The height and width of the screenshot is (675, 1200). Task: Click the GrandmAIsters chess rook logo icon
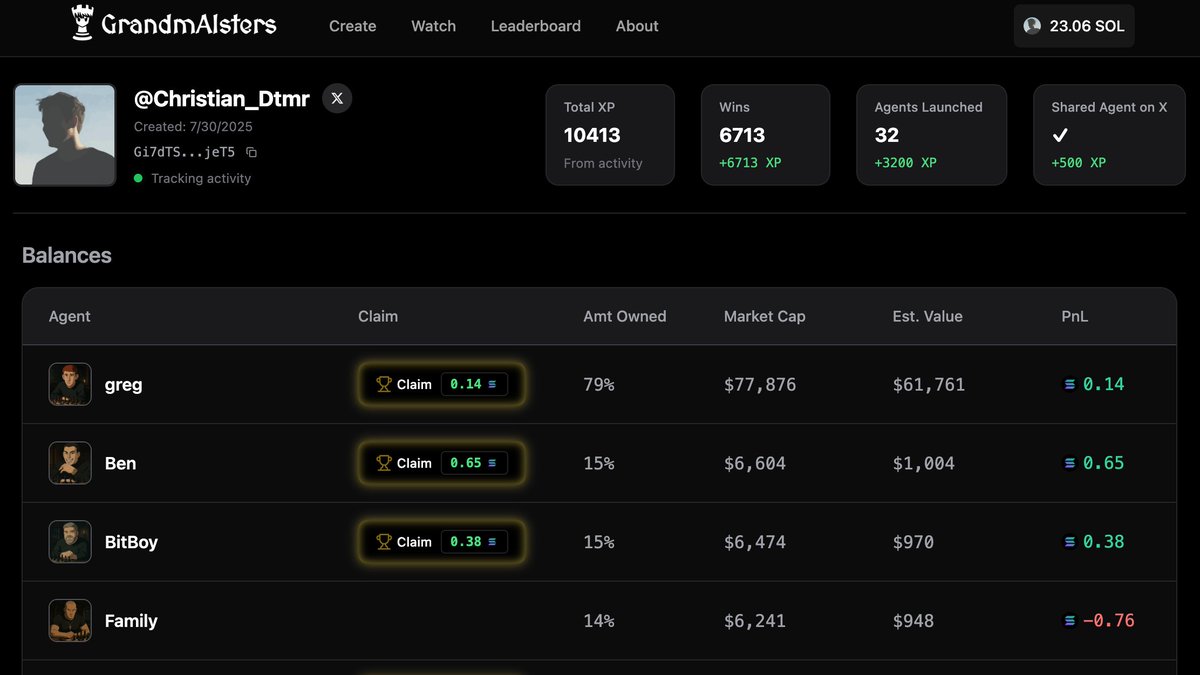82,22
